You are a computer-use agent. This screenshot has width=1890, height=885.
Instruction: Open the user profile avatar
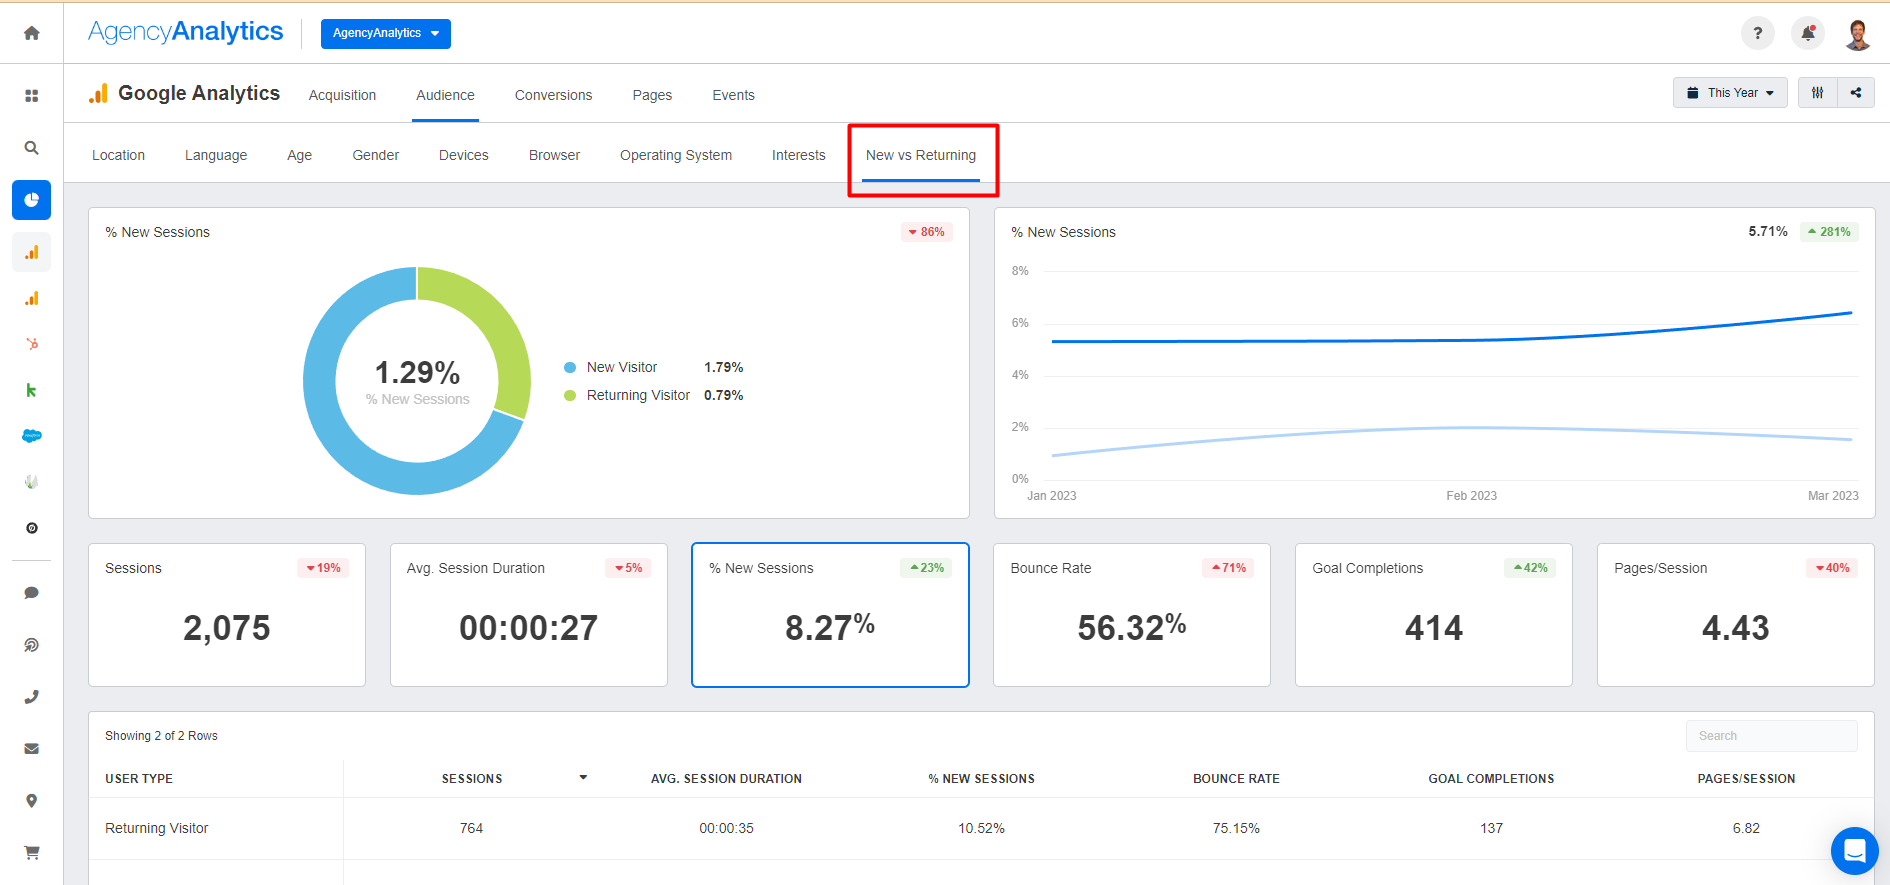point(1858,33)
